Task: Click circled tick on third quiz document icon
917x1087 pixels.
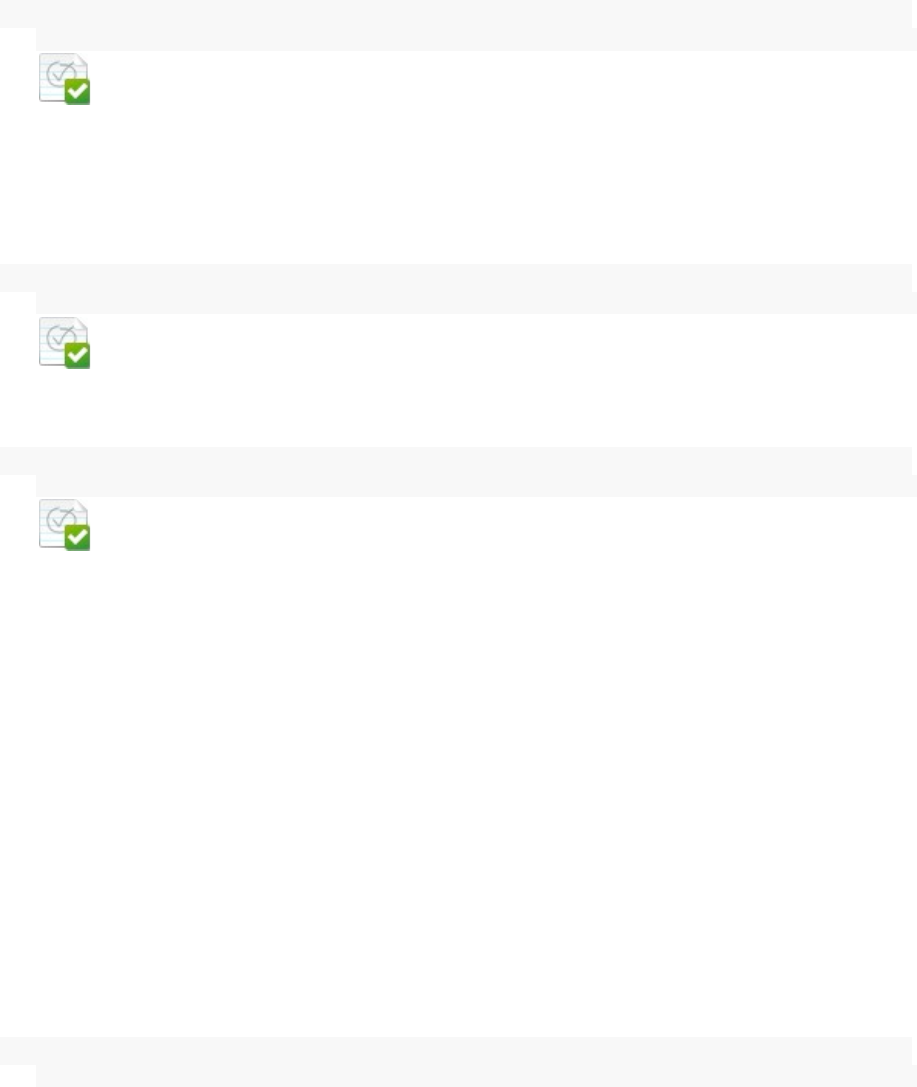Action: (x=60, y=518)
